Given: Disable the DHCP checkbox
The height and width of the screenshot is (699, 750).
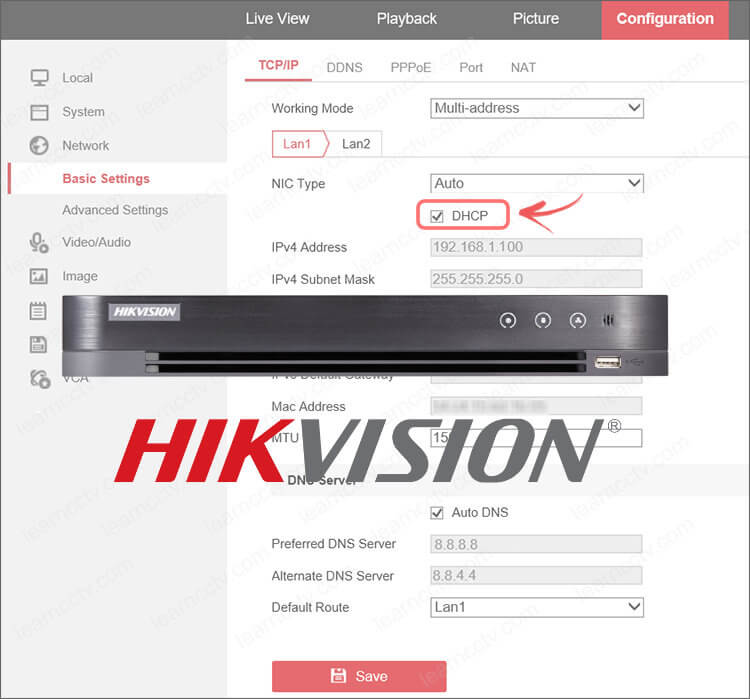Looking at the screenshot, I should coord(437,216).
